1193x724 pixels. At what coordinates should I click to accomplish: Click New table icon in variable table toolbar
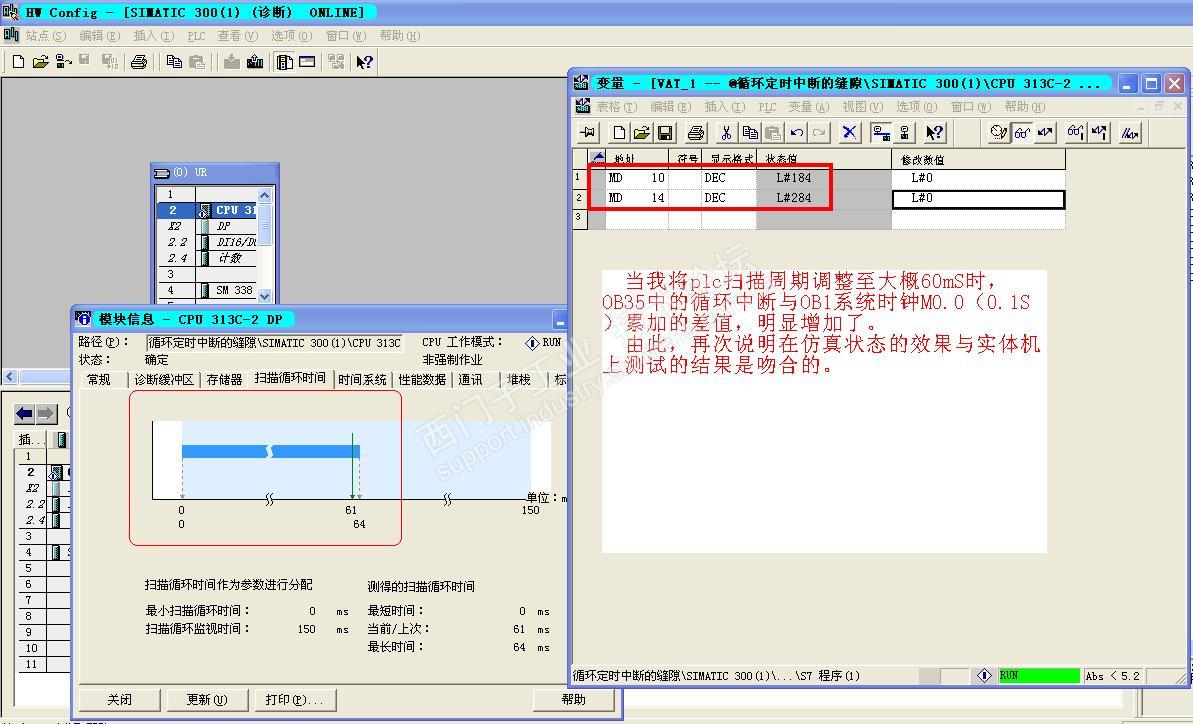tap(619, 133)
